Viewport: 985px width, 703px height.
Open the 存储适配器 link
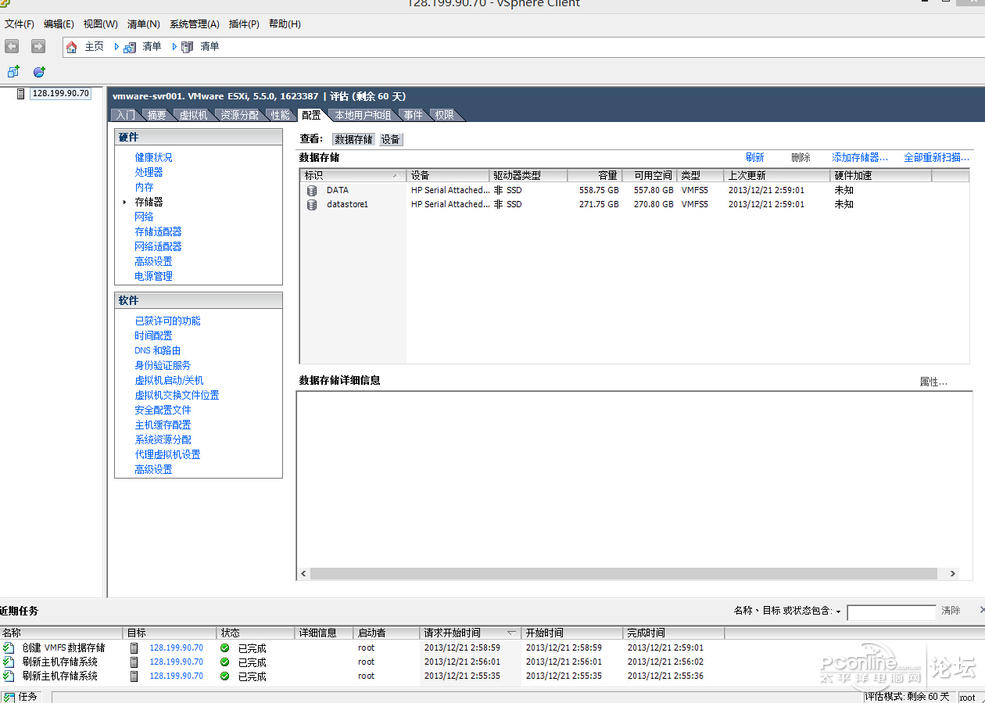pyautogui.click(x=158, y=232)
